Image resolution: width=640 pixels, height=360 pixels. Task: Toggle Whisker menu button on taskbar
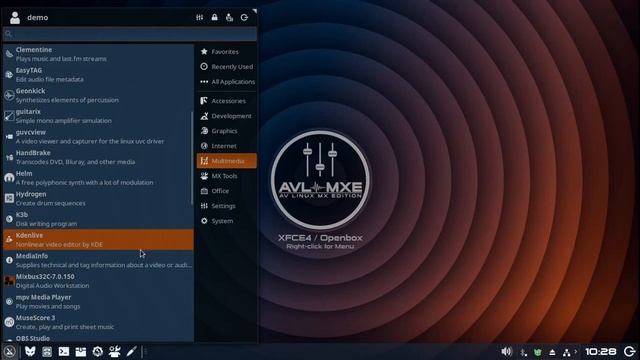click(x=9, y=351)
